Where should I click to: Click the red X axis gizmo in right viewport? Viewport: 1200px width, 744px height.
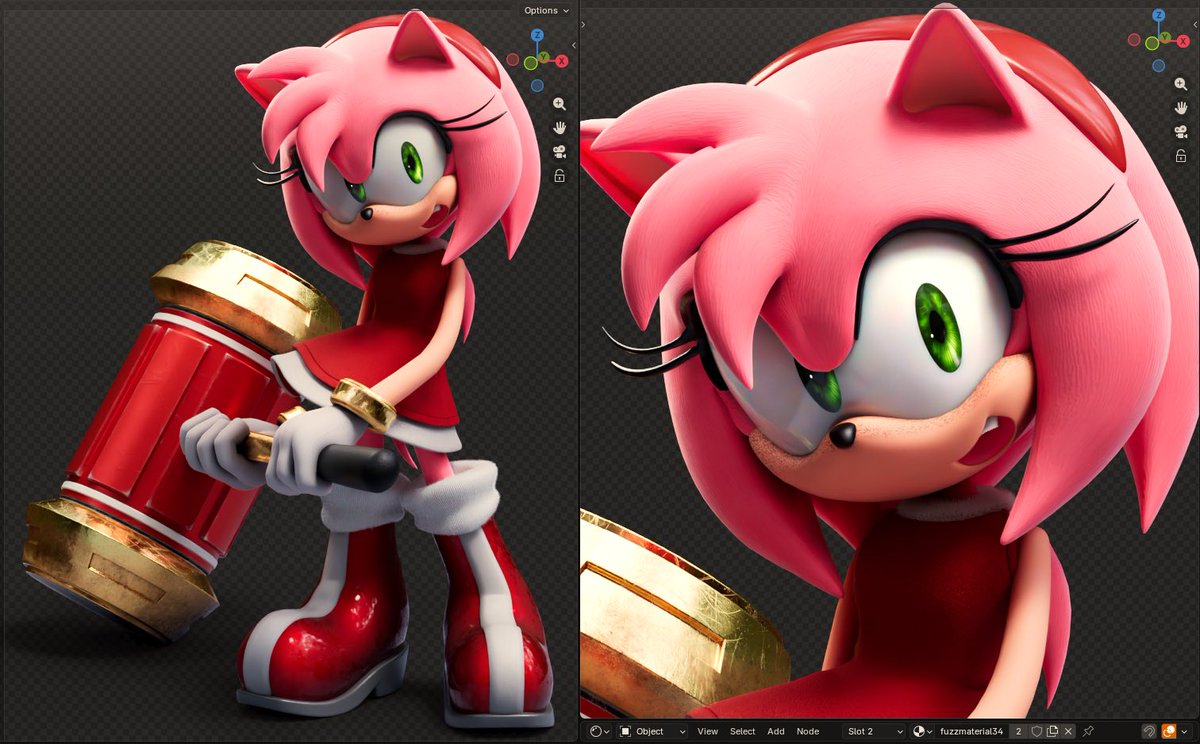tap(1183, 41)
